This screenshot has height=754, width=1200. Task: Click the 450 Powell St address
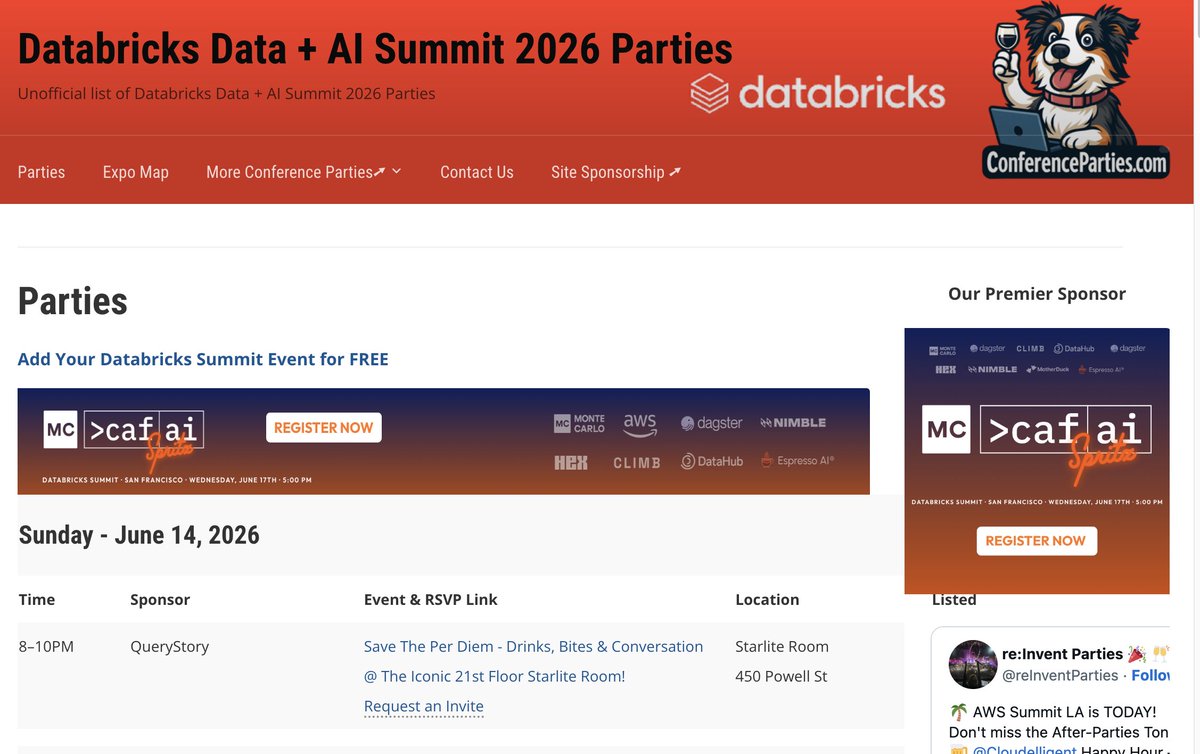click(781, 677)
